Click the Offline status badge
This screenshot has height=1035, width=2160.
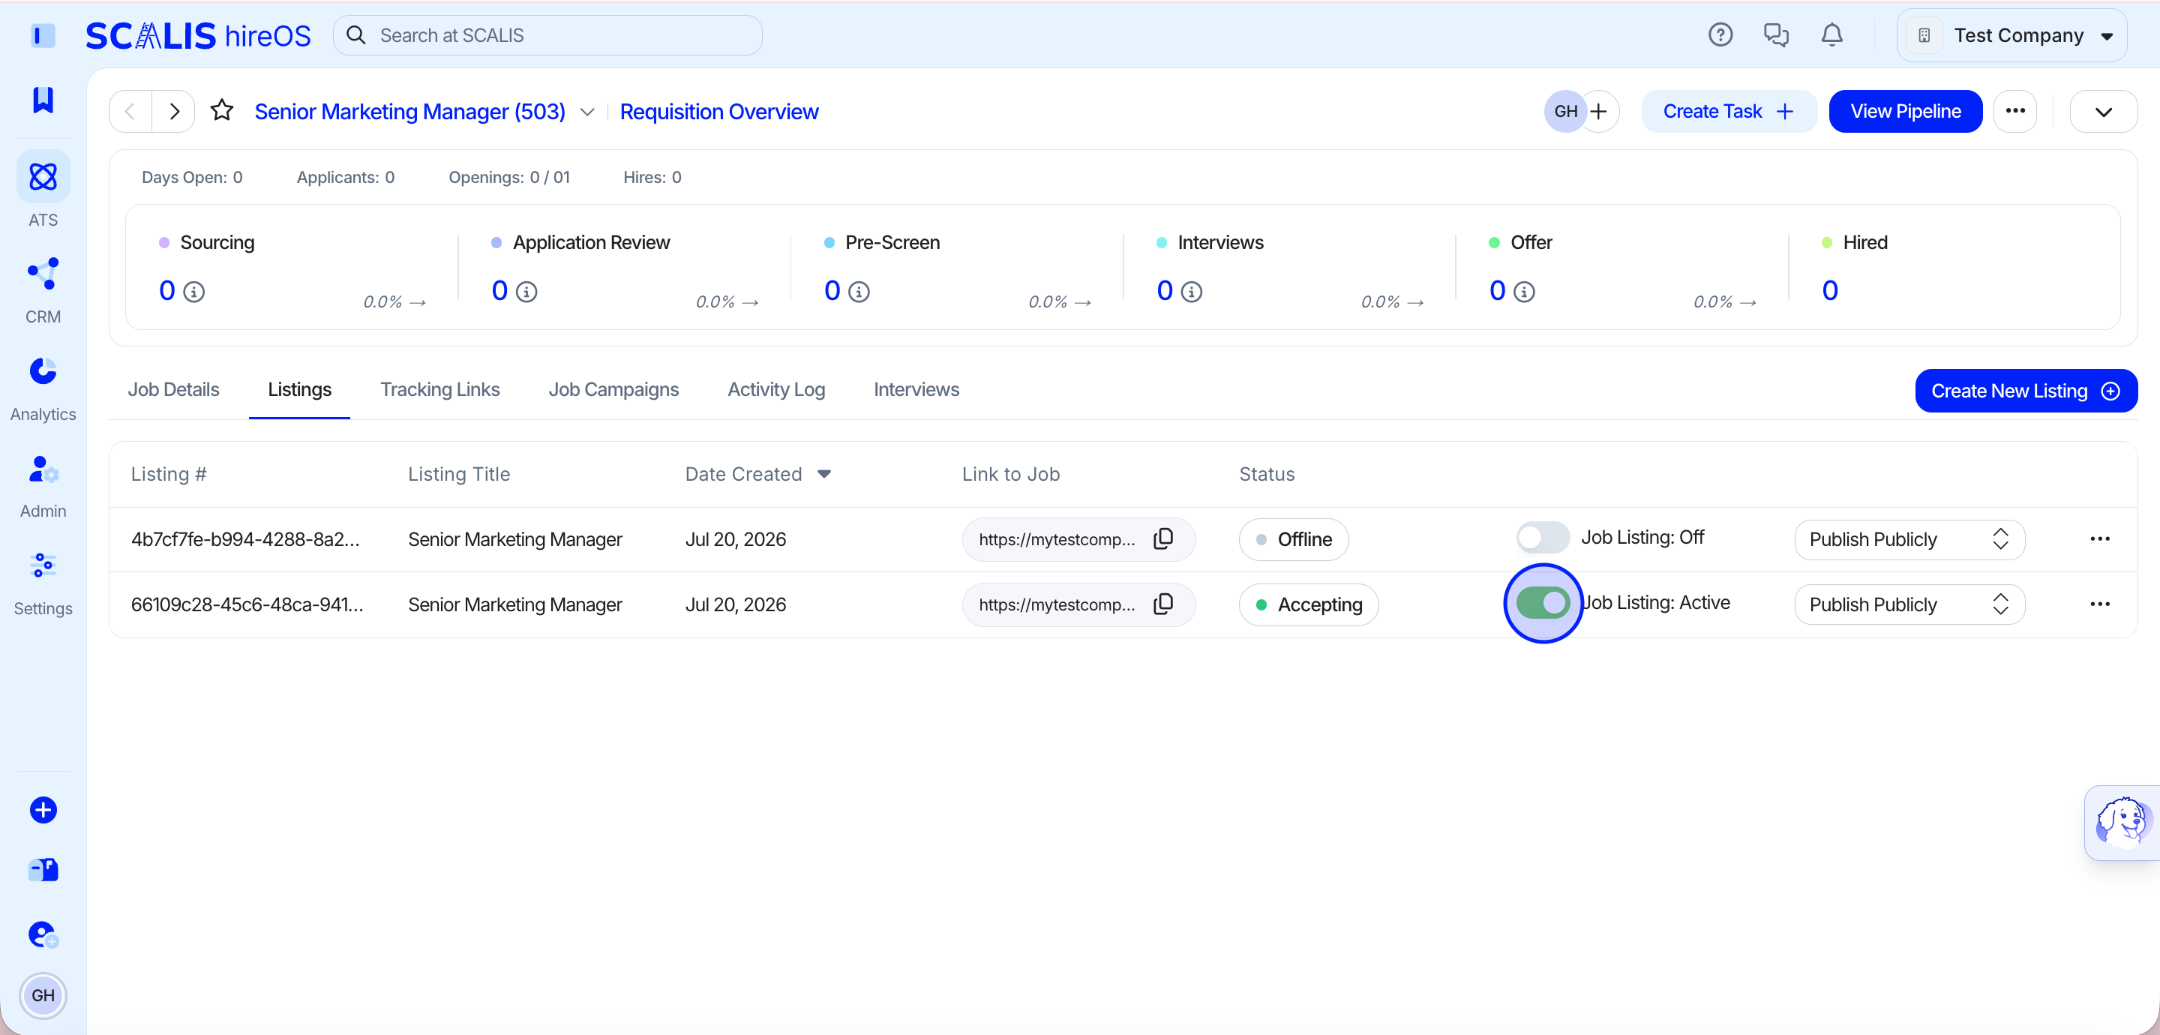[1294, 539]
